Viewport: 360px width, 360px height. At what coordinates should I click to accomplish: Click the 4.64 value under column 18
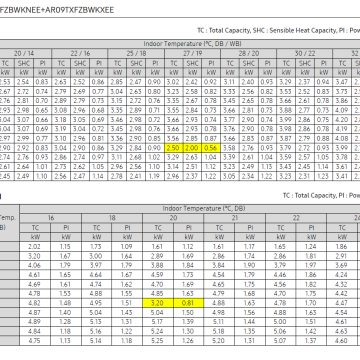(97, 275)
